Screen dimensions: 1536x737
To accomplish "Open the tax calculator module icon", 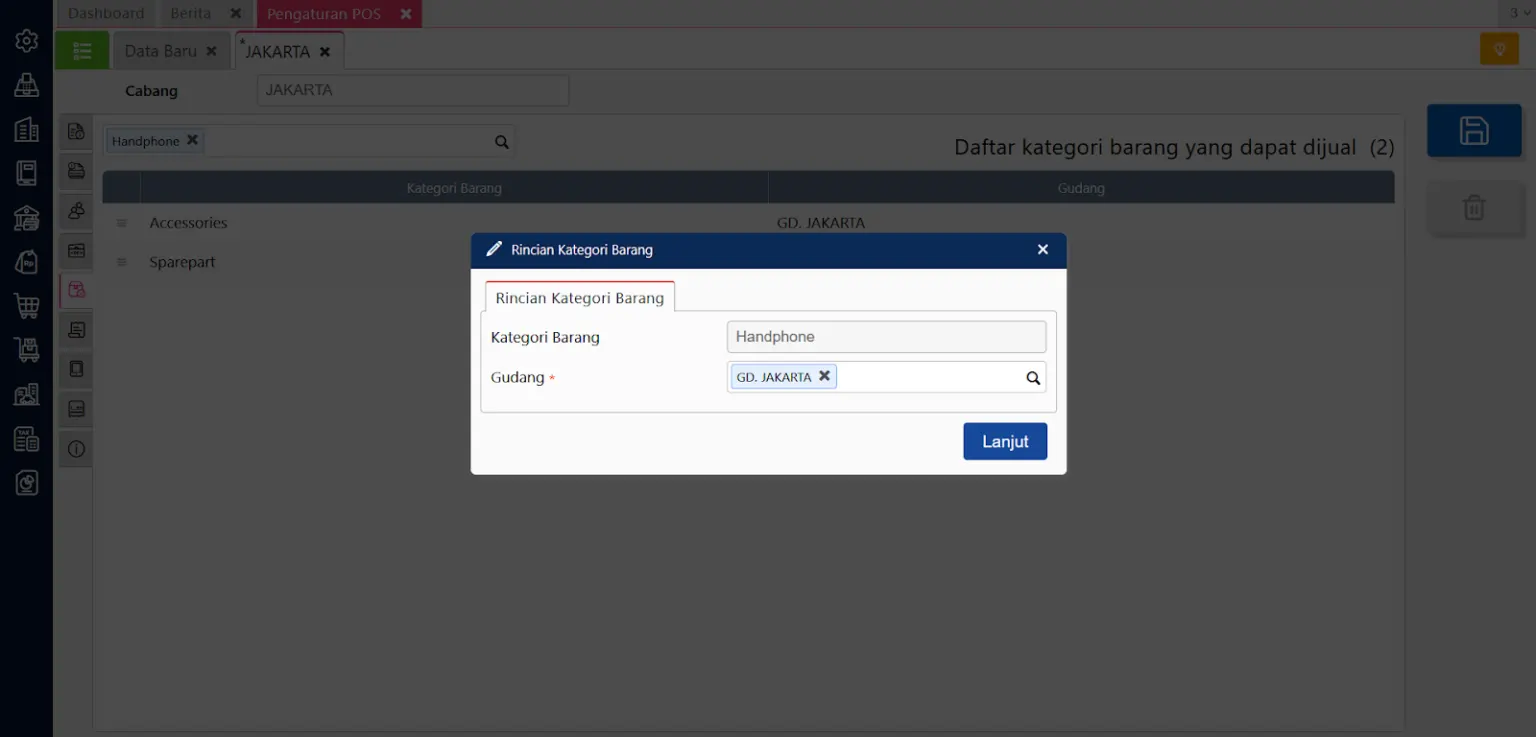I will tap(26, 438).
